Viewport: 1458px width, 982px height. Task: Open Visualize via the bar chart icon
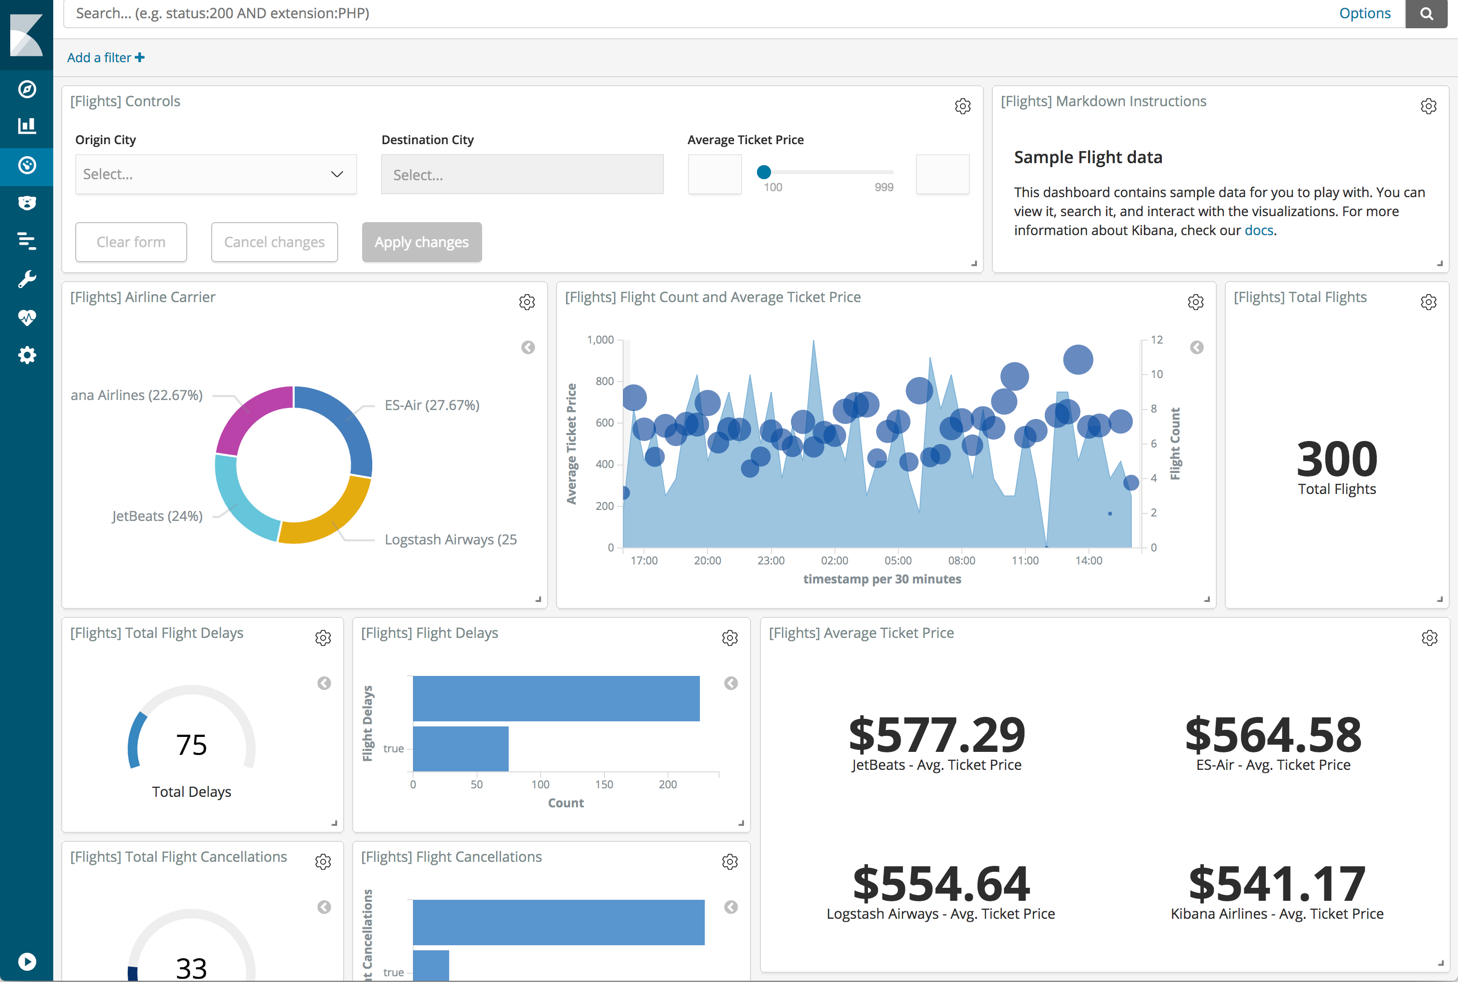coord(27,126)
